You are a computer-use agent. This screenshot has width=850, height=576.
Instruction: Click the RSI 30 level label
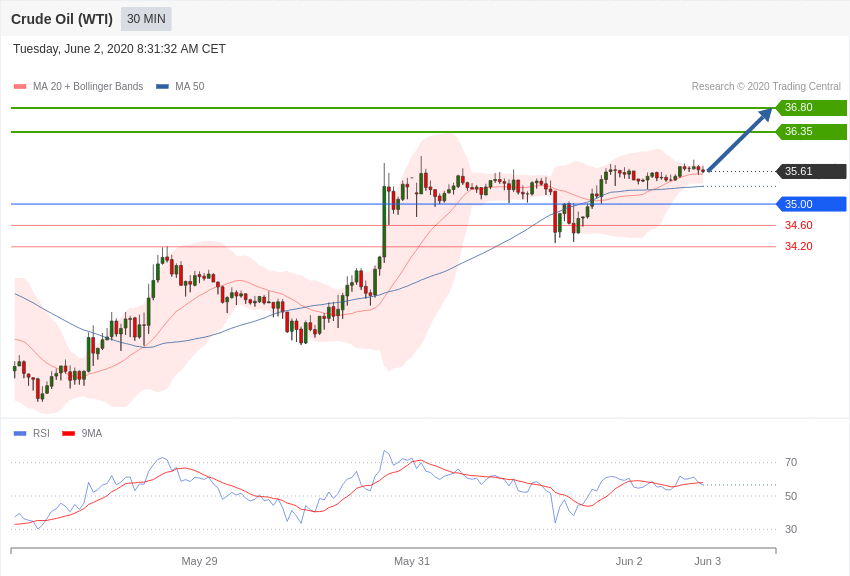[791, 529]
